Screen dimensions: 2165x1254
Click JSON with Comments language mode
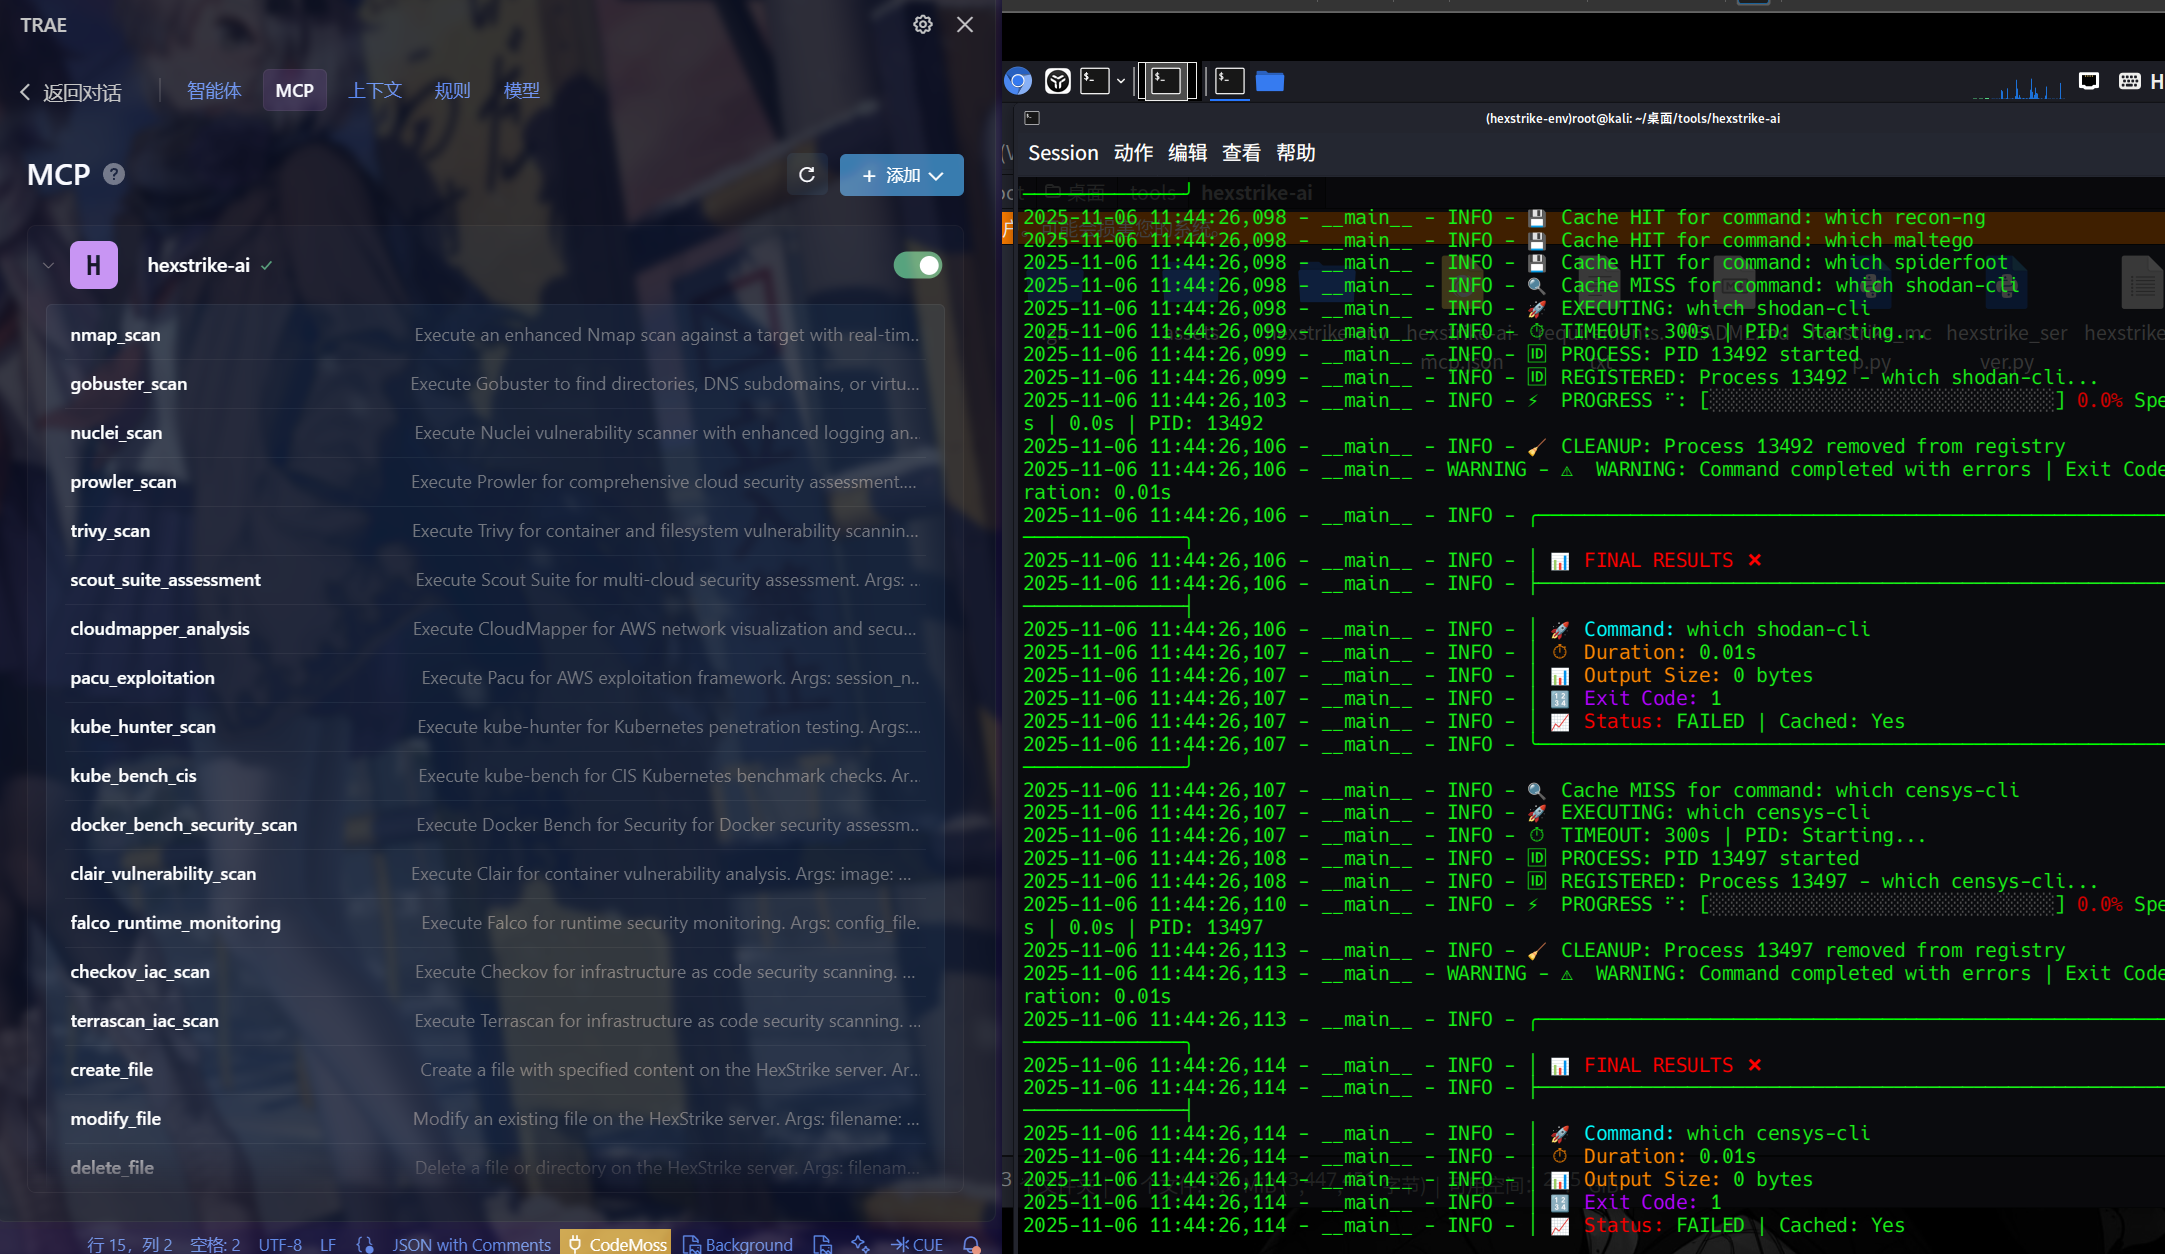[x=471, y=1243]
